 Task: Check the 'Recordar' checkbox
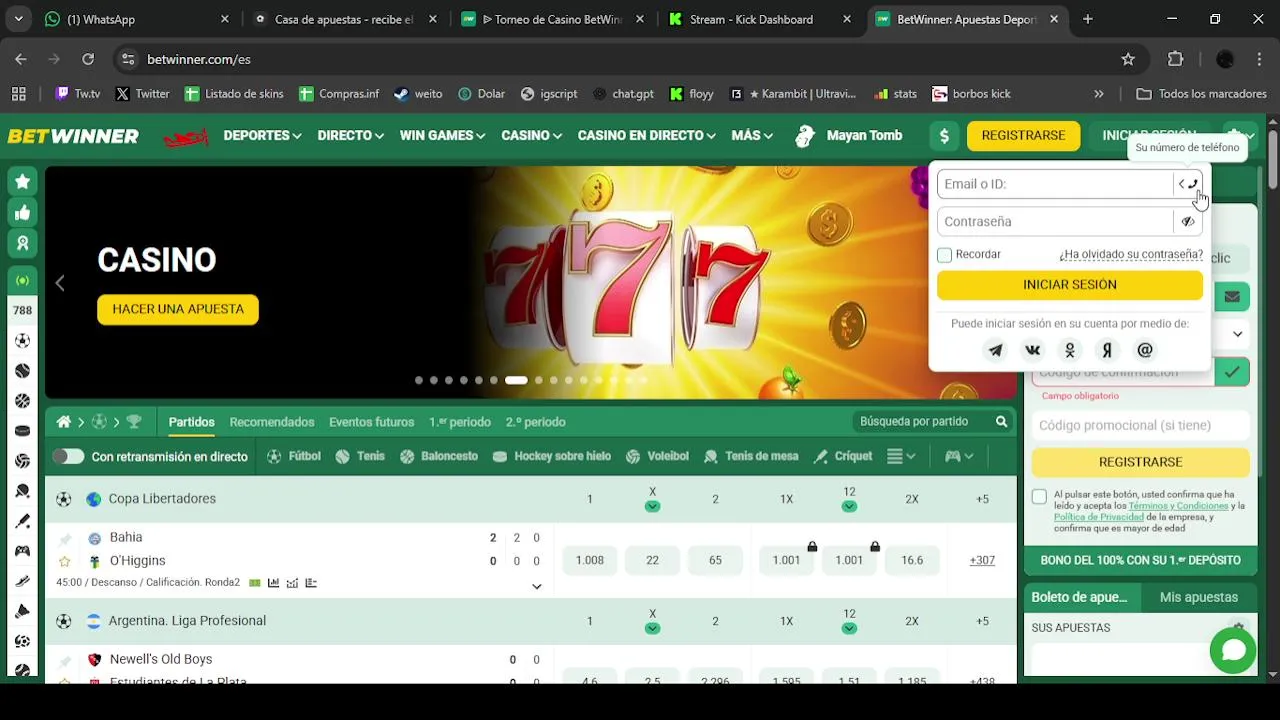pyautogui.click(x=944, y=255)
